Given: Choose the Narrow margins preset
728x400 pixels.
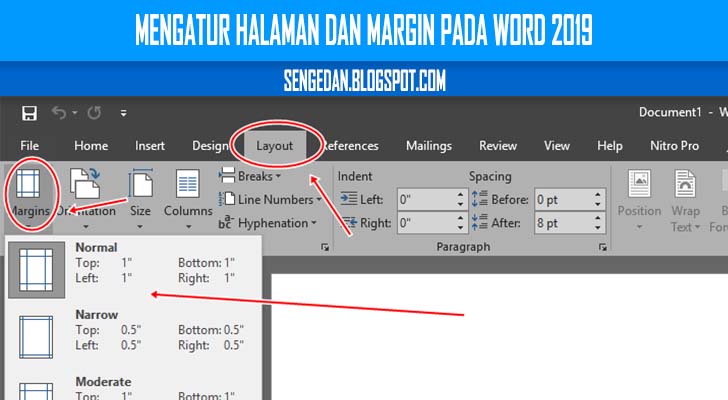Looking at the screenshot, I should click(x=134, y=336).
